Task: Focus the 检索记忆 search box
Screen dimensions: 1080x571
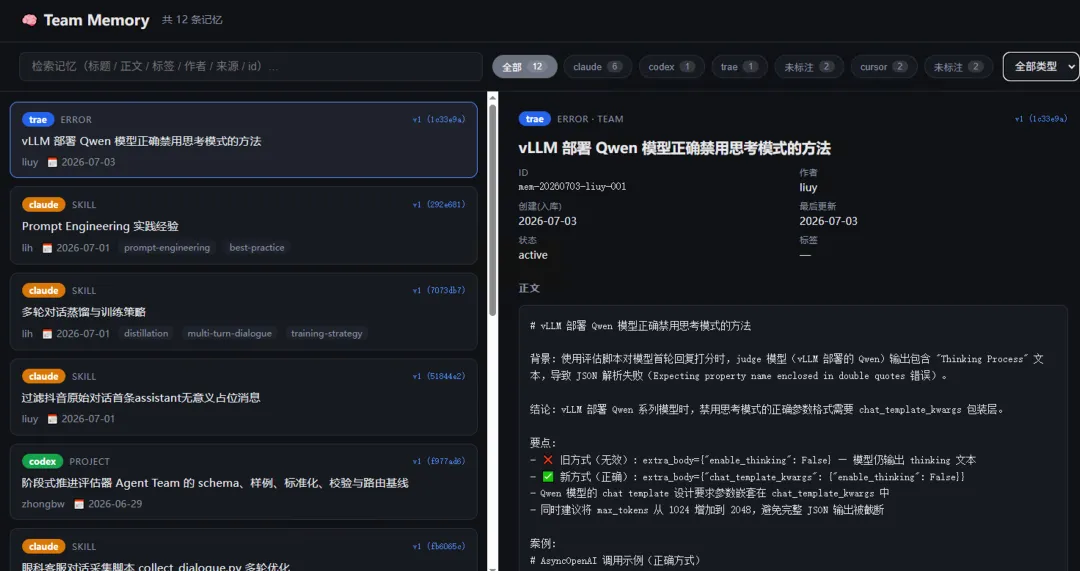Action: coord(251,67)
